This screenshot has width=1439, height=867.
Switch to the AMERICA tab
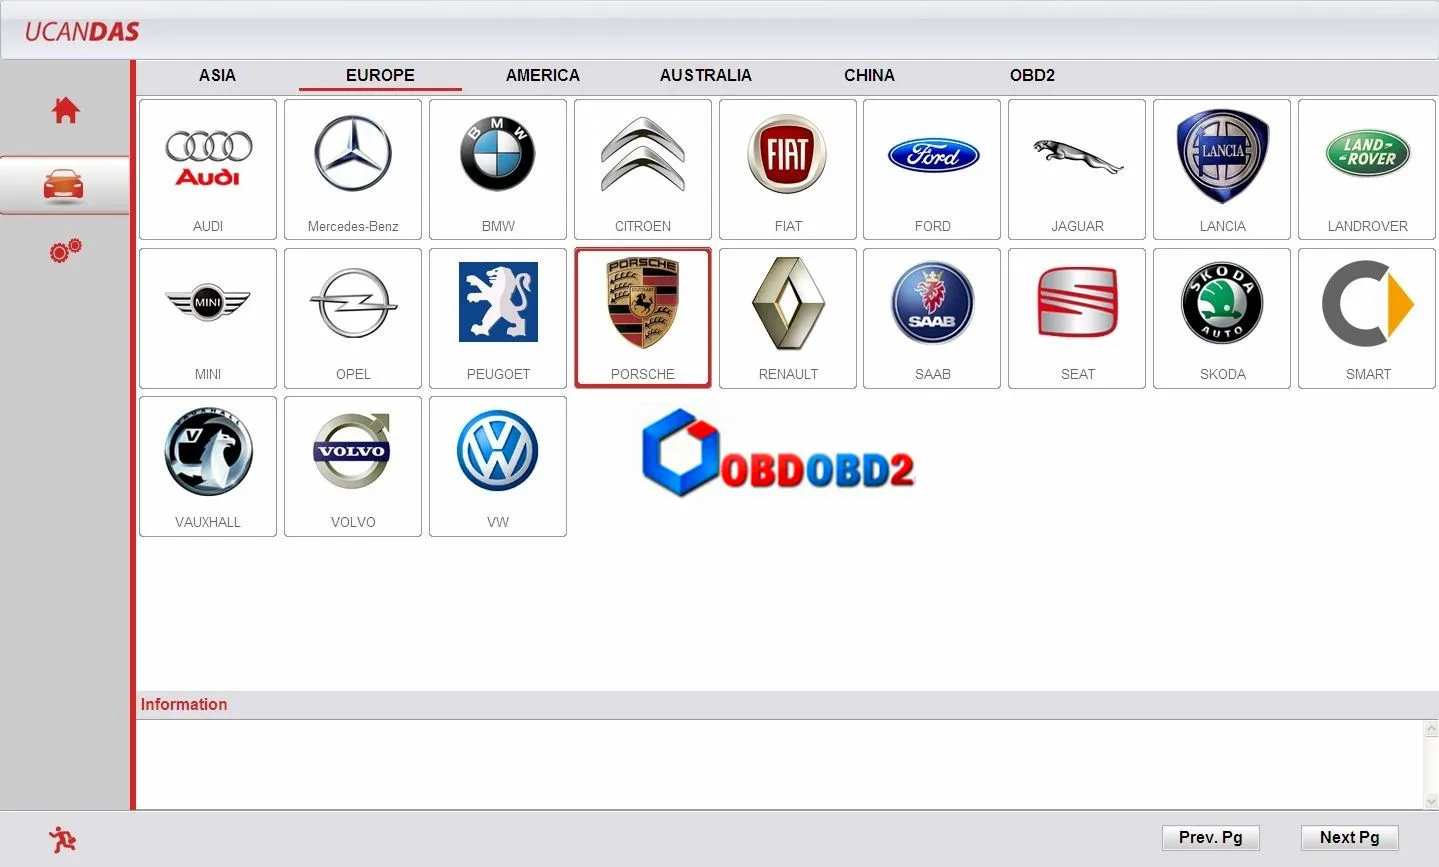click(543, 75)
